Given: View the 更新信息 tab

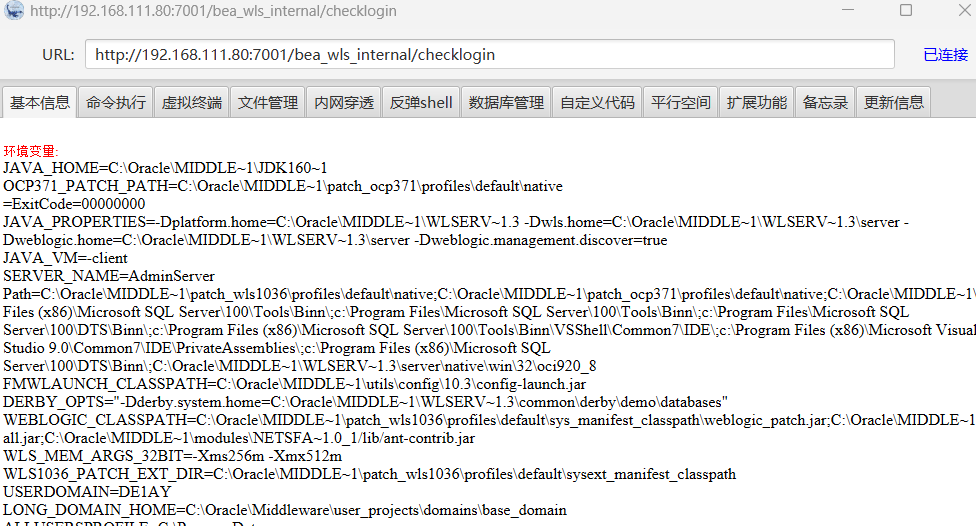Looking at the screenshot, I should click(x=894, y=102).
